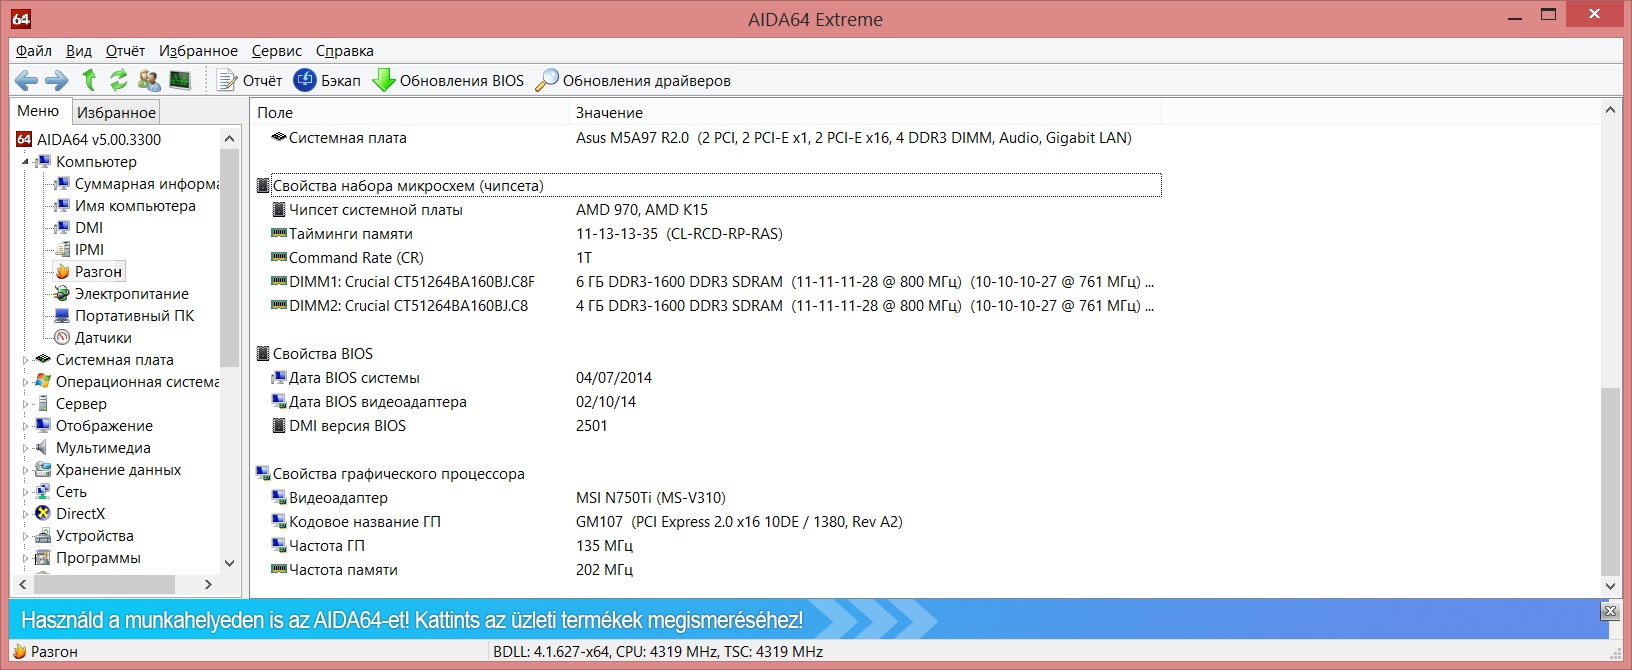Screen dimensions: 1632x670
Task: Select Имя компьютера tree item
Action: click(125, 206)
